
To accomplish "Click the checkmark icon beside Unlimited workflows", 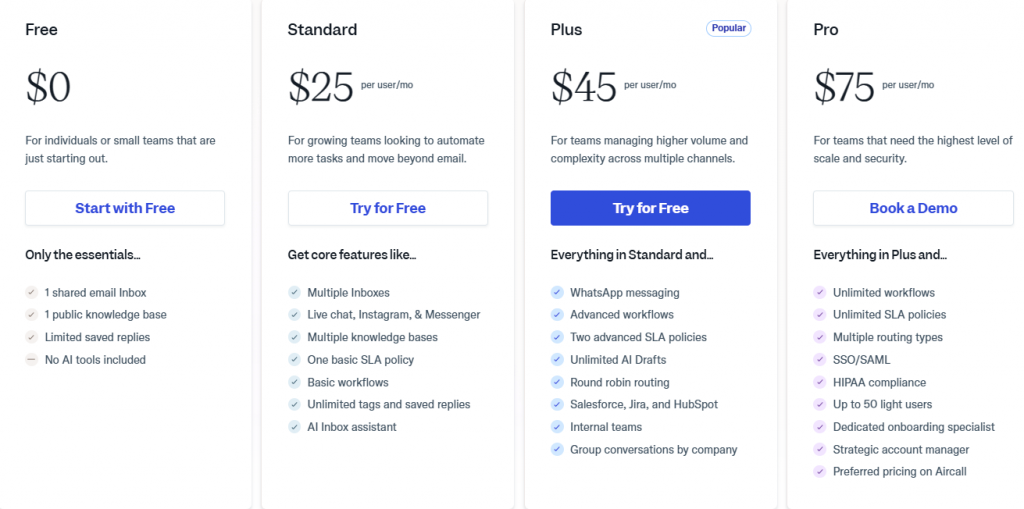I will pyautogui.click(x=820, y=293).
